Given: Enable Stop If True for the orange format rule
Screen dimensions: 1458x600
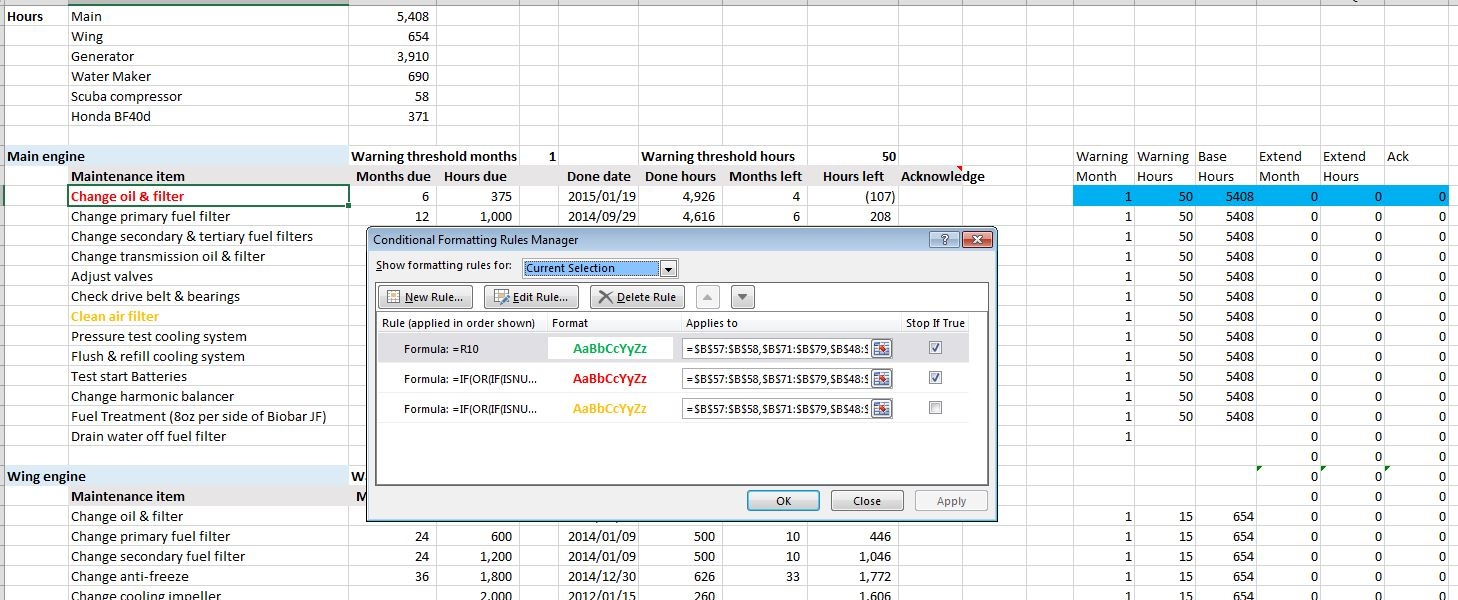Looking at the screenshot, I should pyautogui.click(x=935, y=408).
